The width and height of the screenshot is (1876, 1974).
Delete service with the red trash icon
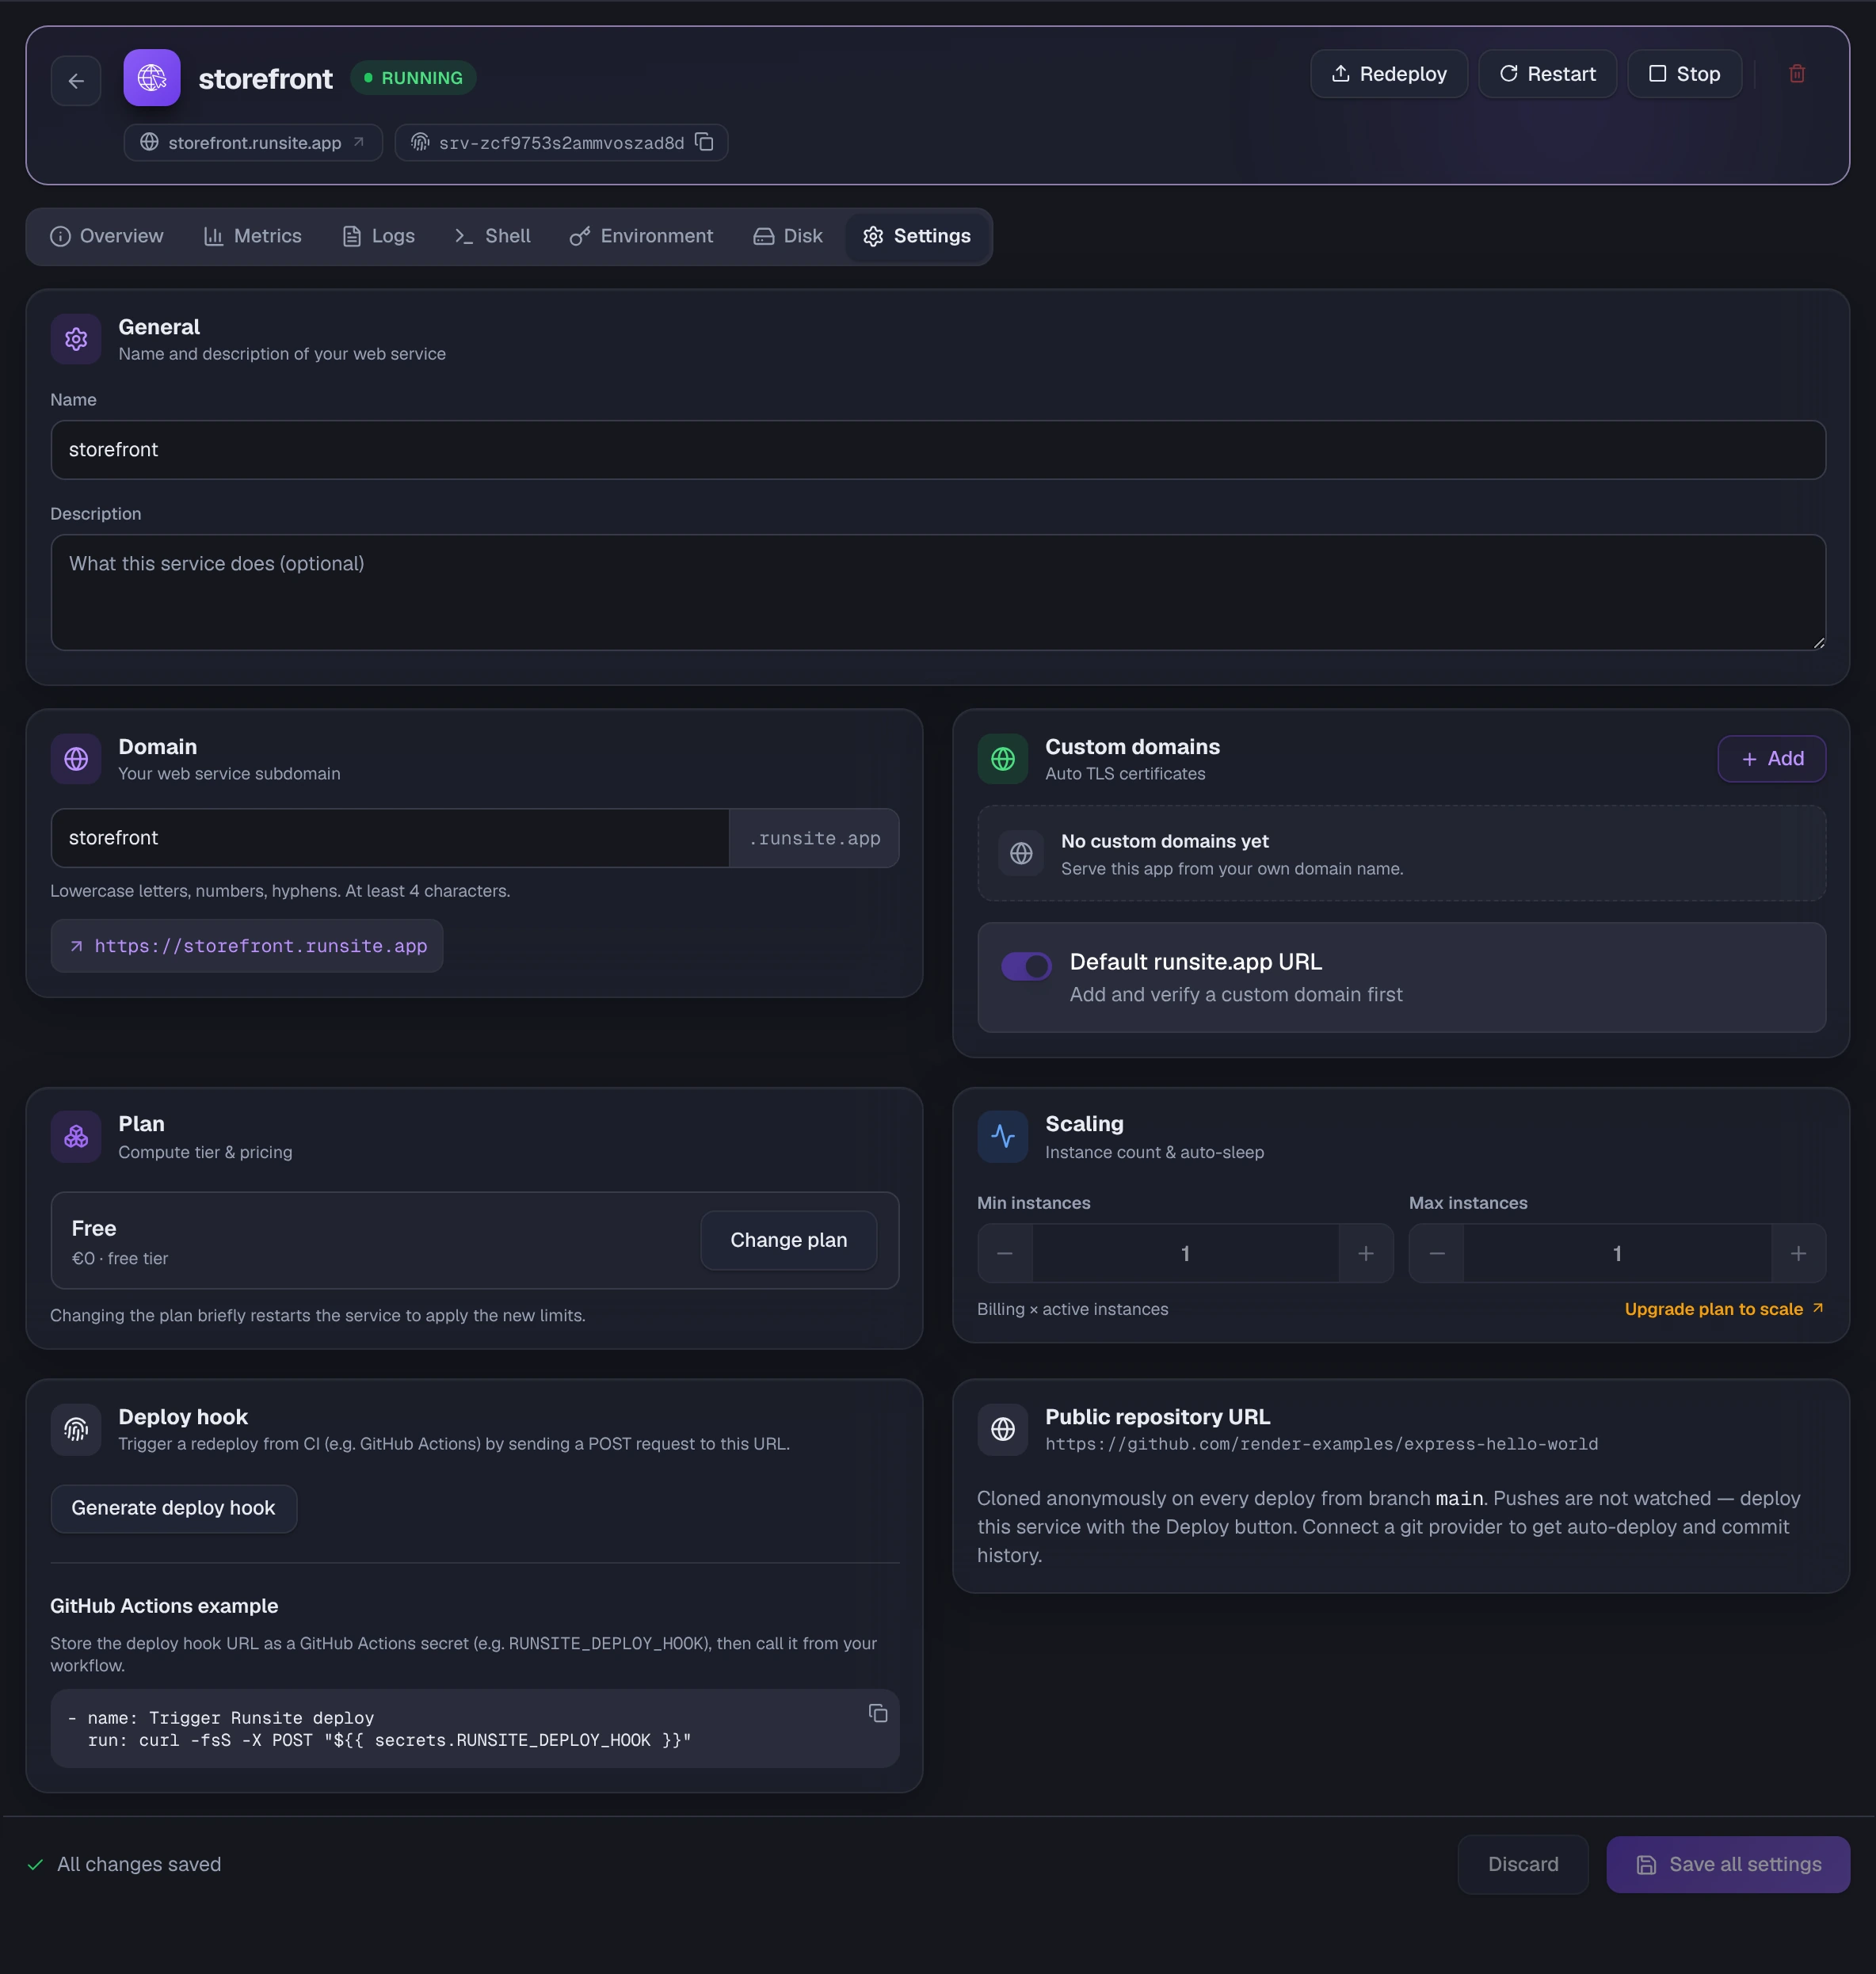click(1797, 74)
